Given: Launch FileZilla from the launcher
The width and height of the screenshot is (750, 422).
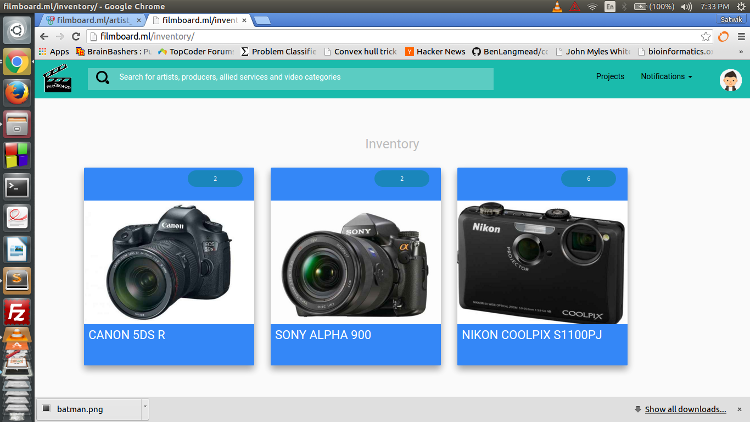Looking at the screenshot, I should coord(17,312).
